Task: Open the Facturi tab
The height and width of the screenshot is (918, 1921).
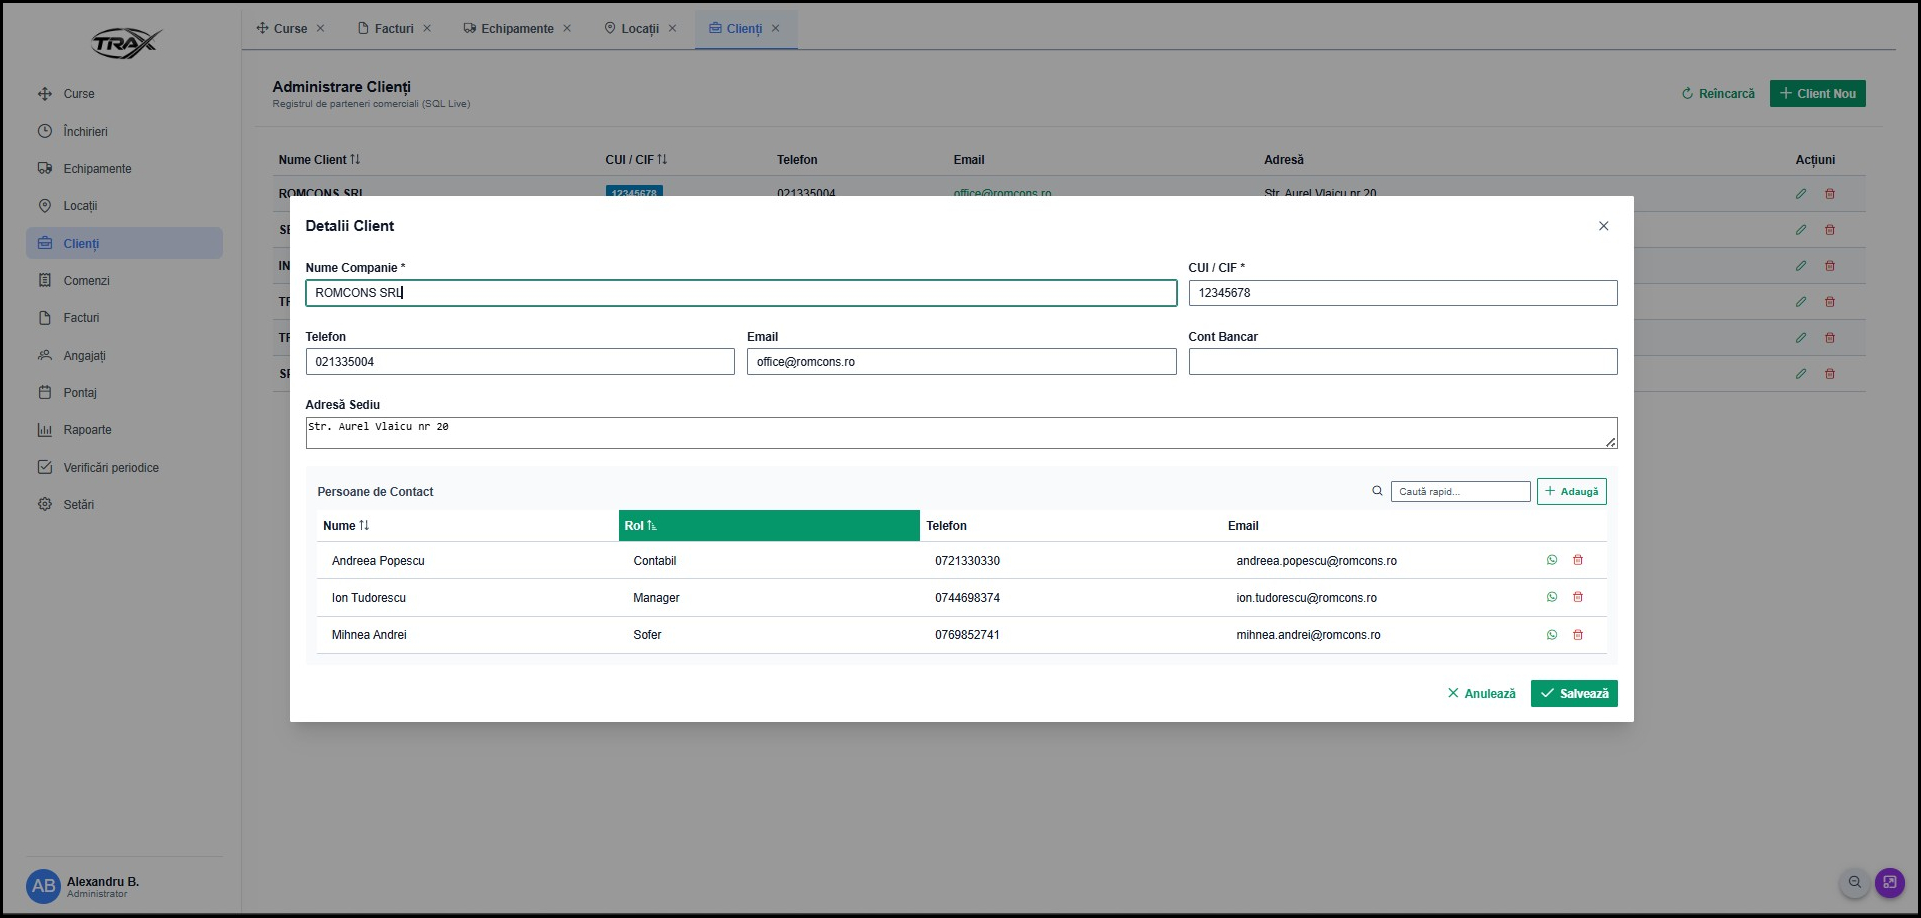Action: click(393, 29)
